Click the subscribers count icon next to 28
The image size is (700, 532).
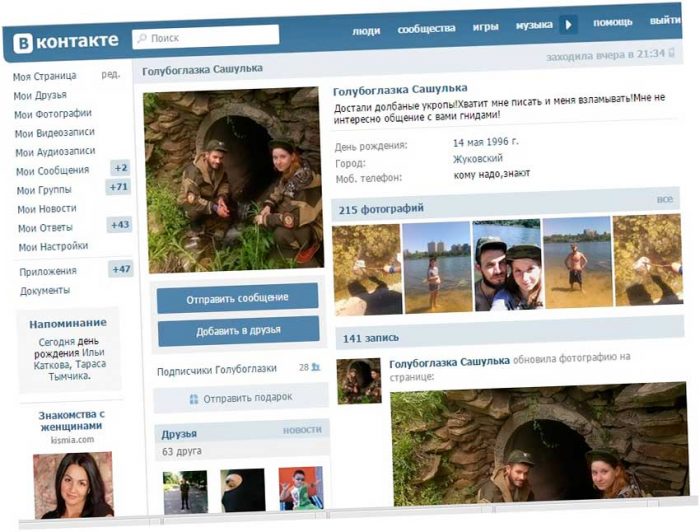pyautogui.click(x=316, y=367)
